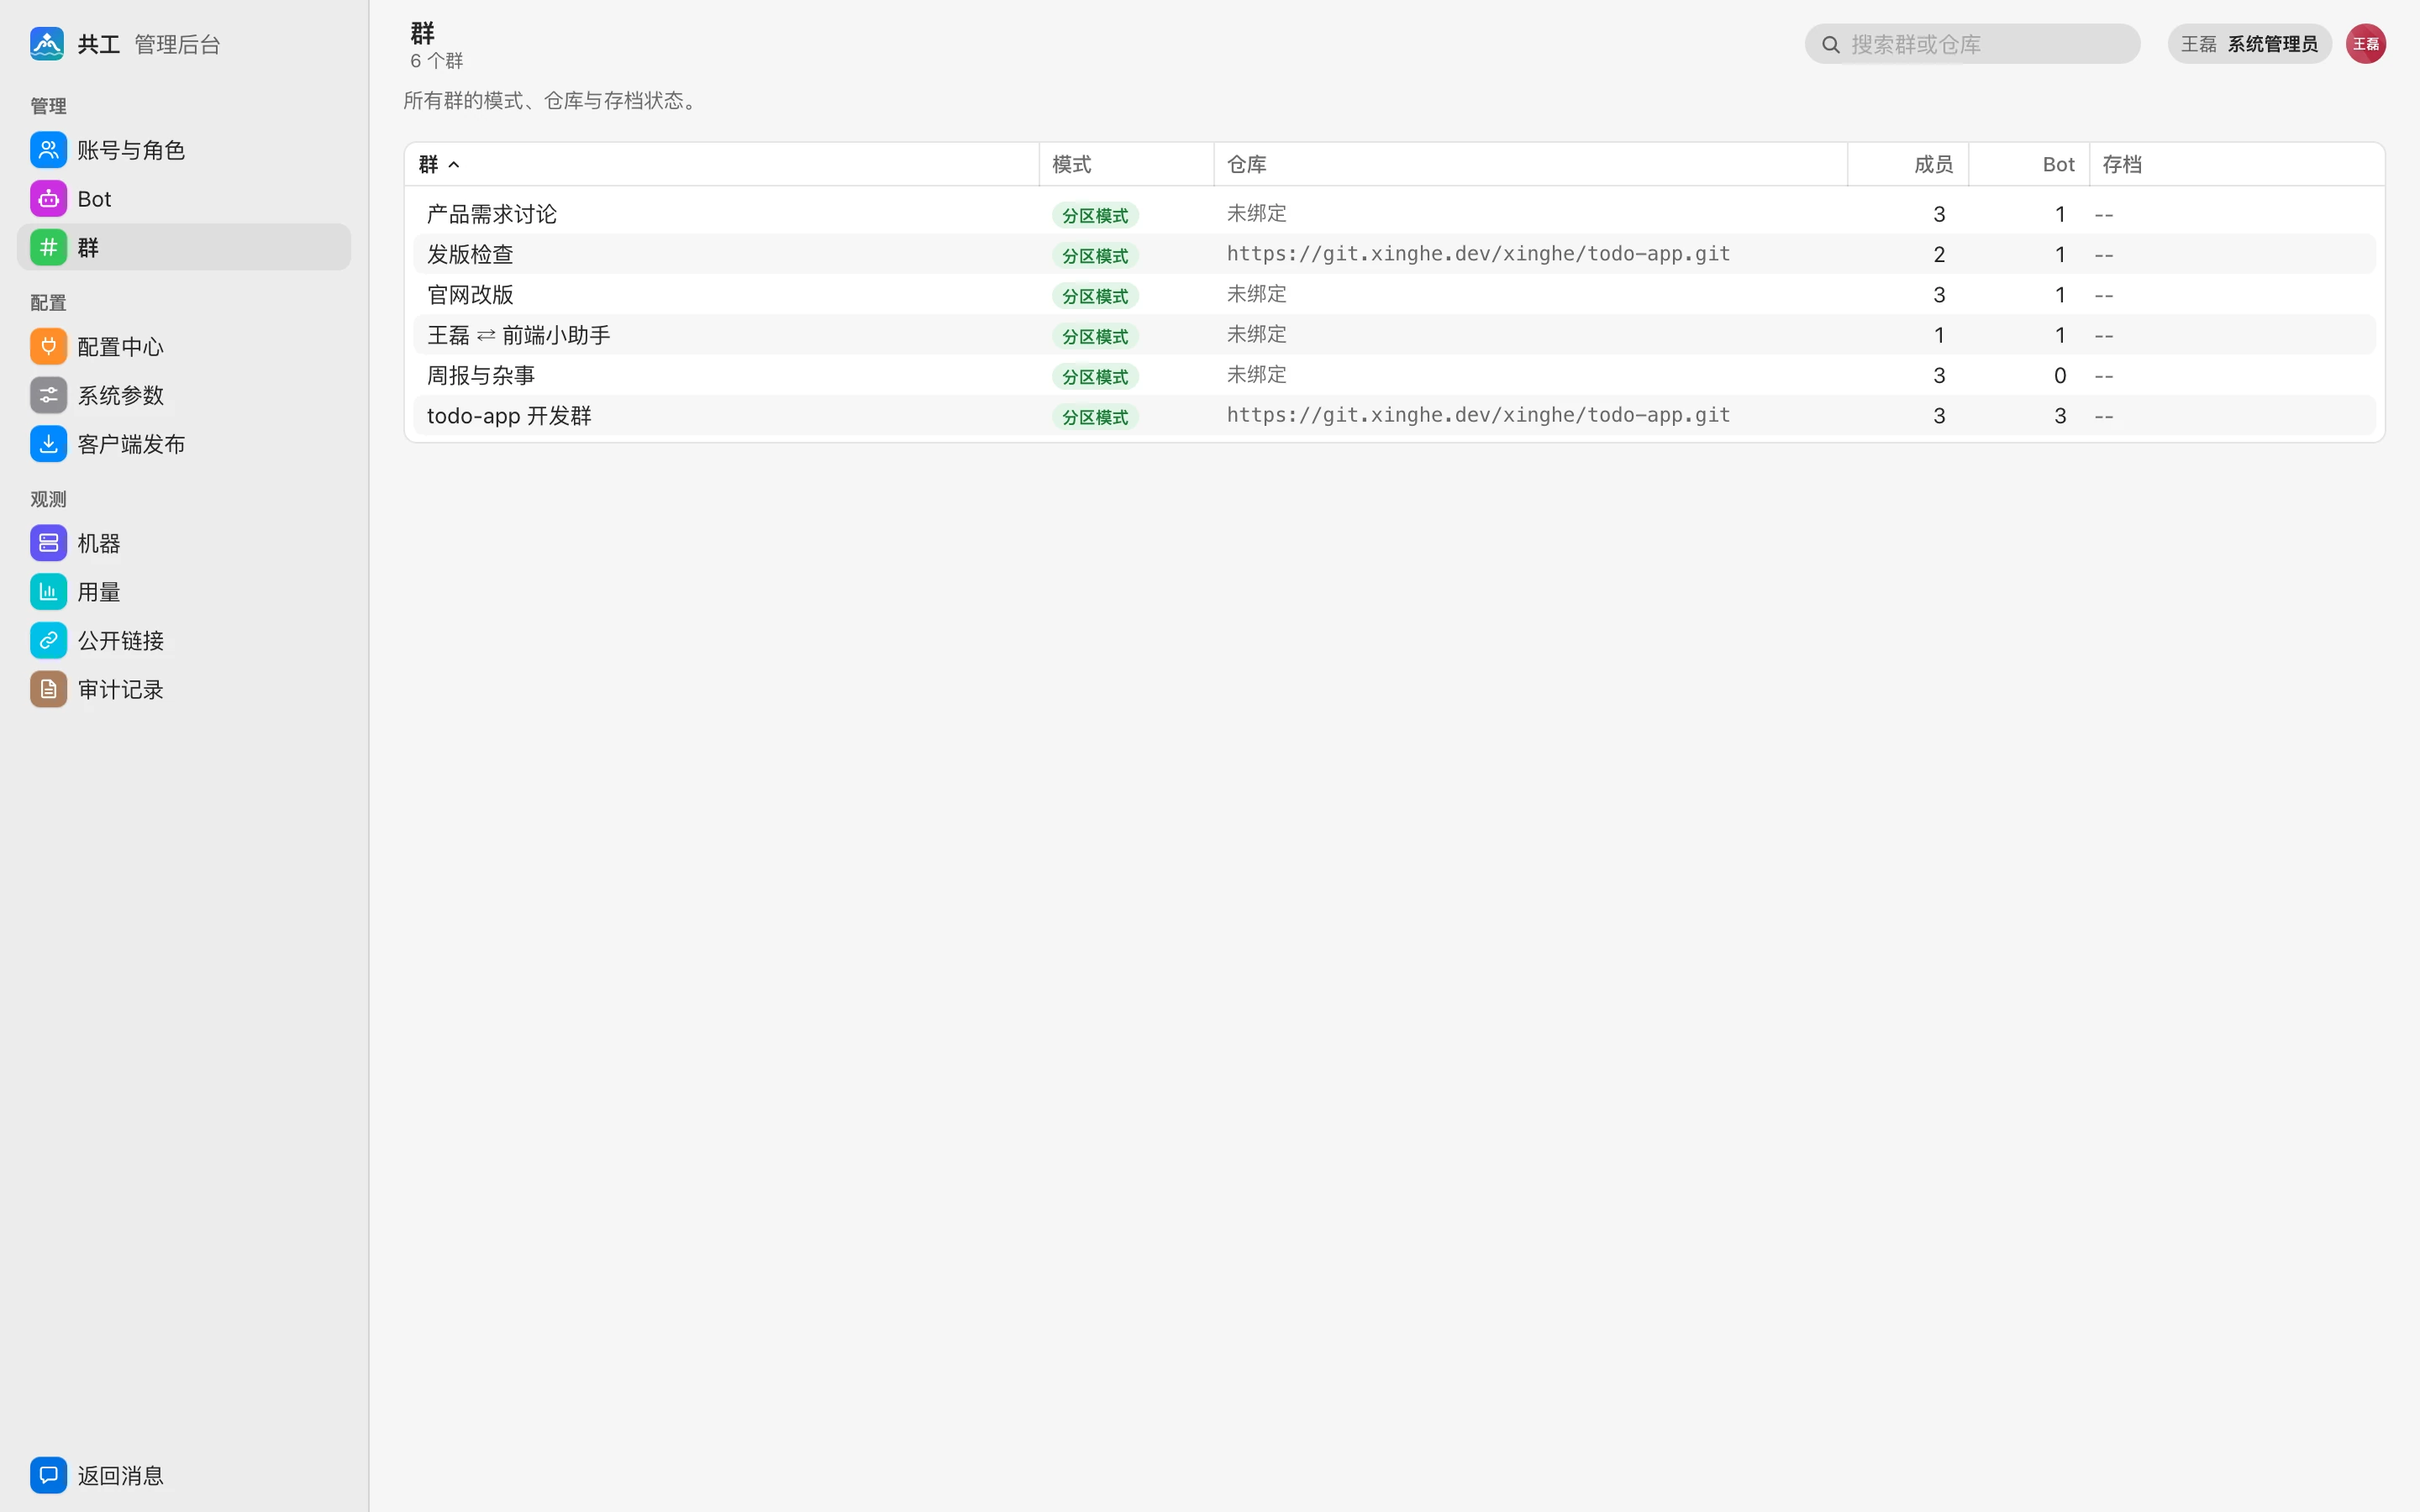Click the search magnifier icon
Viewport: 2420px width, 1512px height.
tap(1830, 44)
